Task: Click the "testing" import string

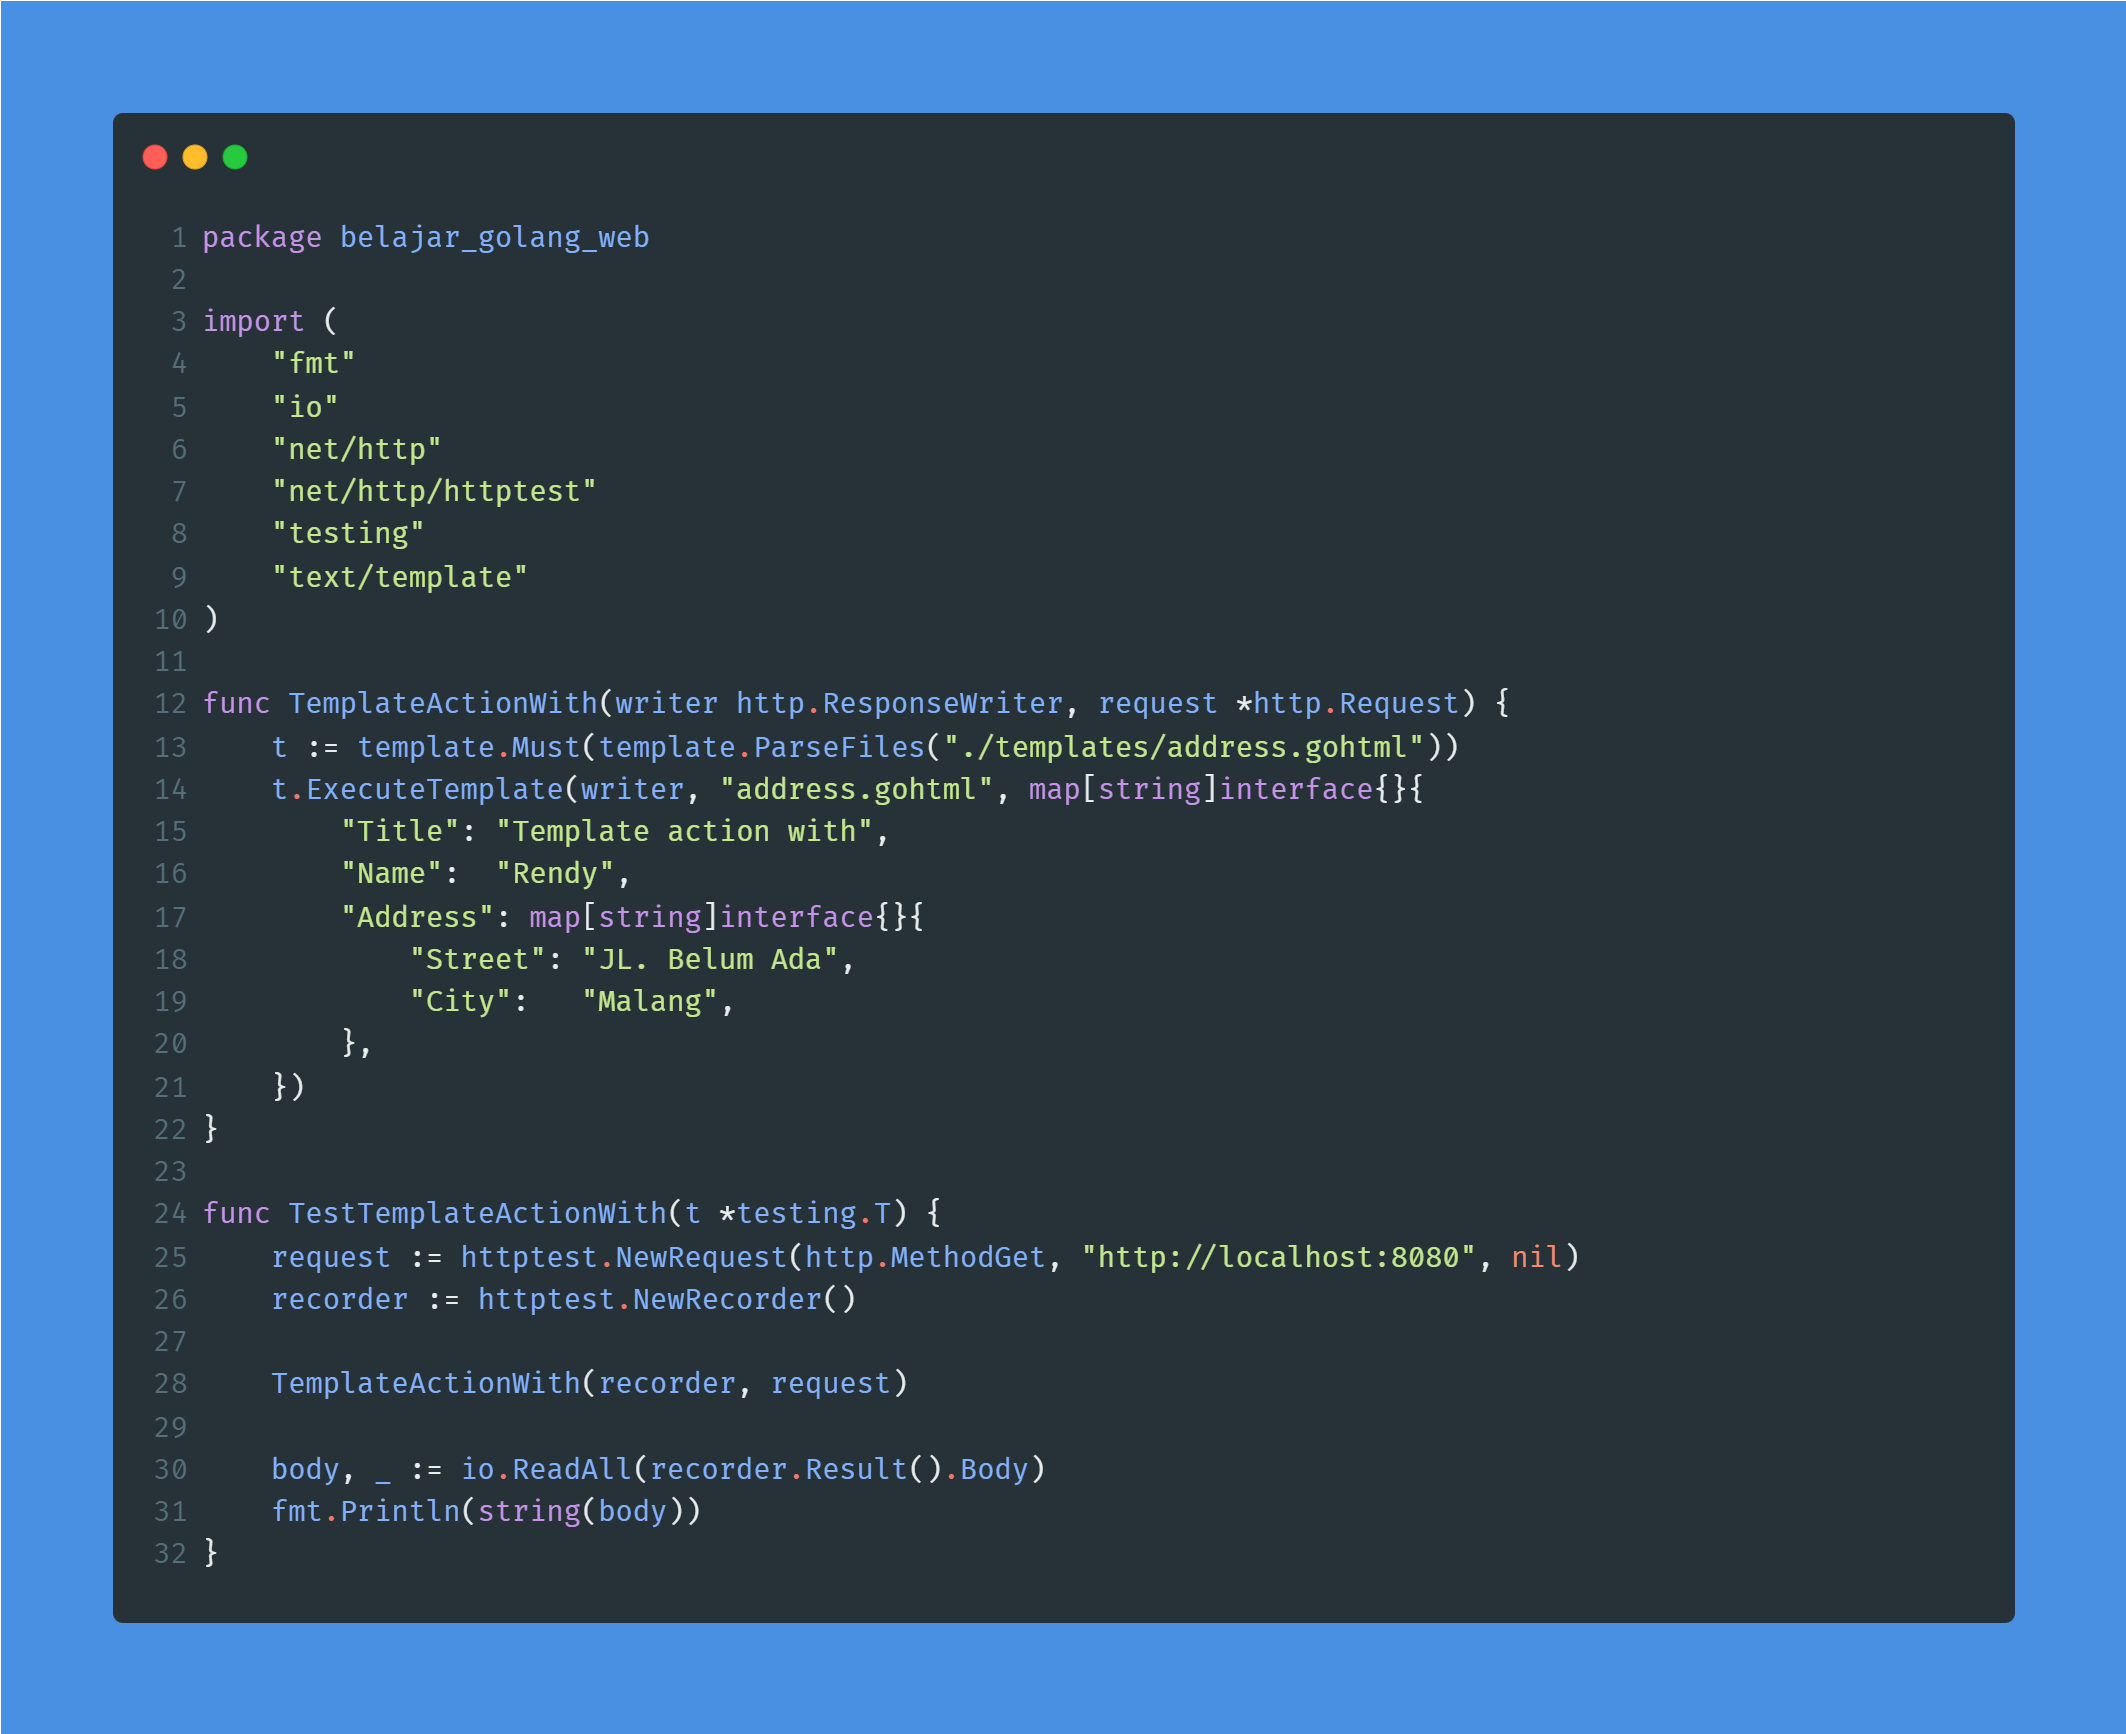Action: [348, 534]
